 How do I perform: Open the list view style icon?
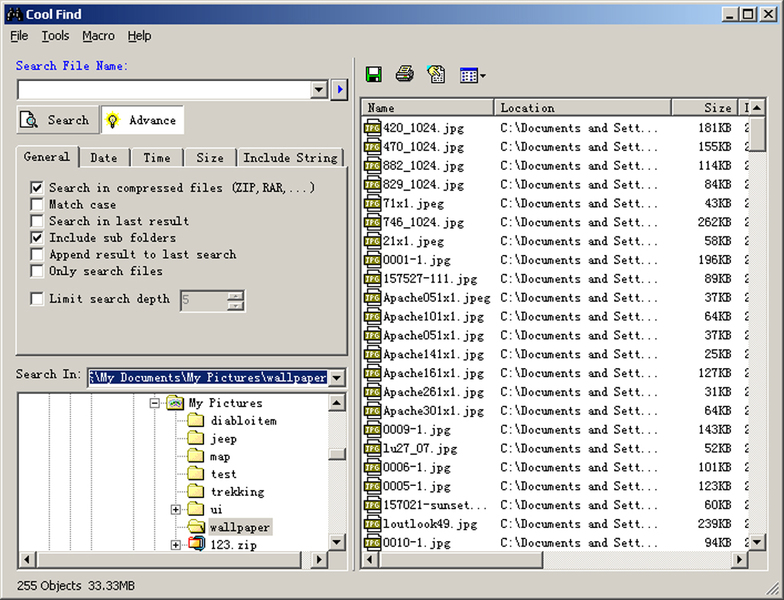click(471, 75)
